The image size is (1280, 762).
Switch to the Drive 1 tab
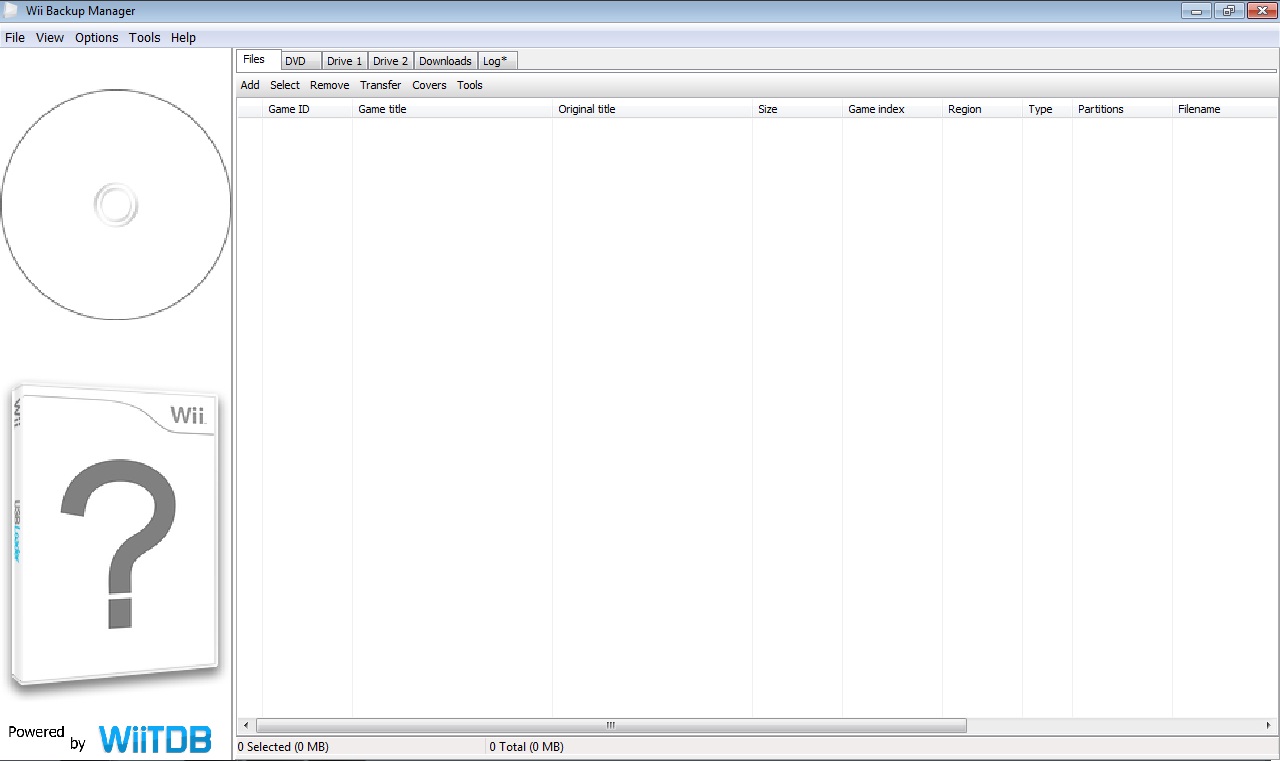coord(345,61)
